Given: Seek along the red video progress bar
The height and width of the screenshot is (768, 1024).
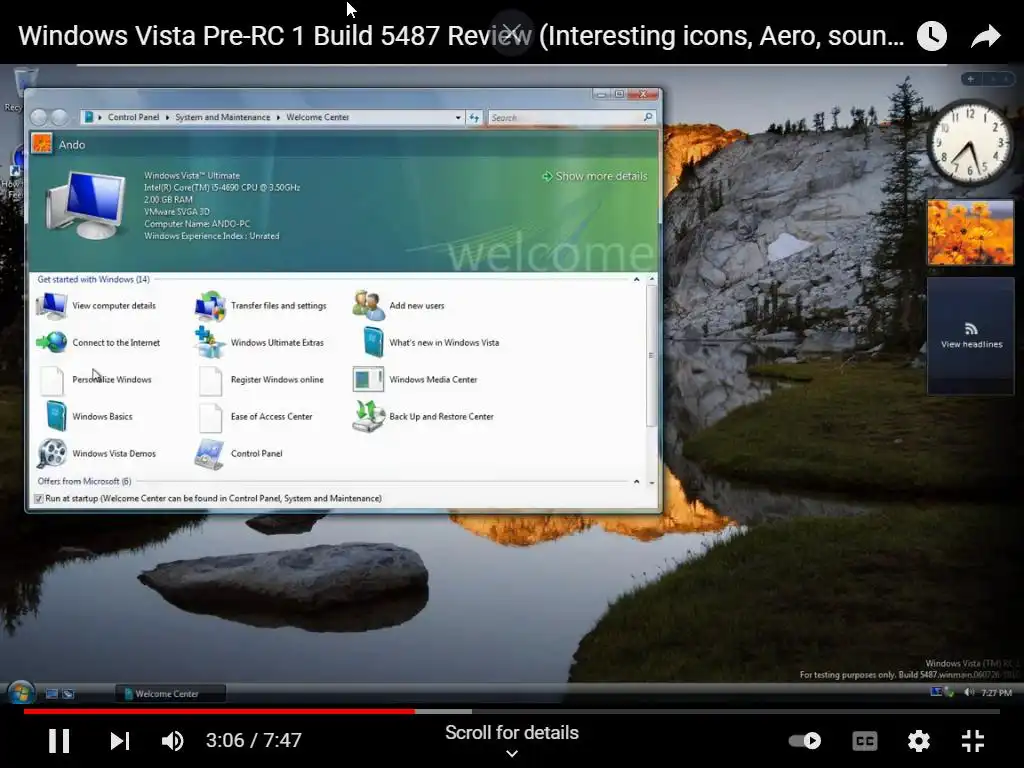Looking at the screenshot, I should click(219, 711).
